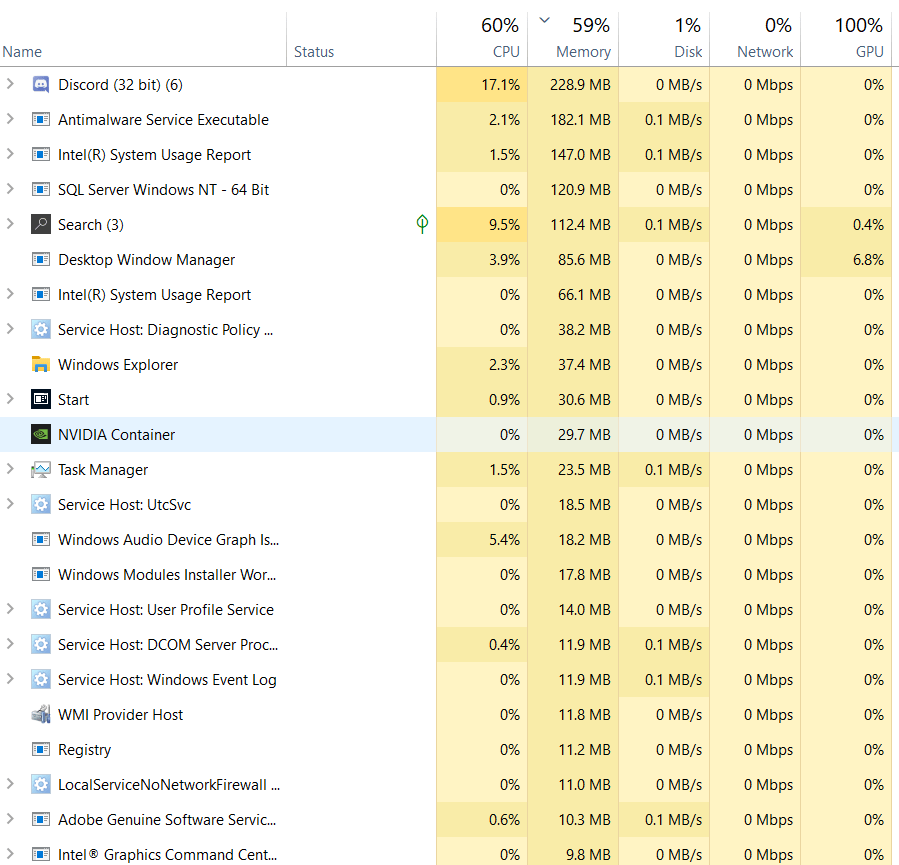Click the 120.9 MB memory value for SQL Server
This screenshot has width=899, height=865.
tap(580, 190)
